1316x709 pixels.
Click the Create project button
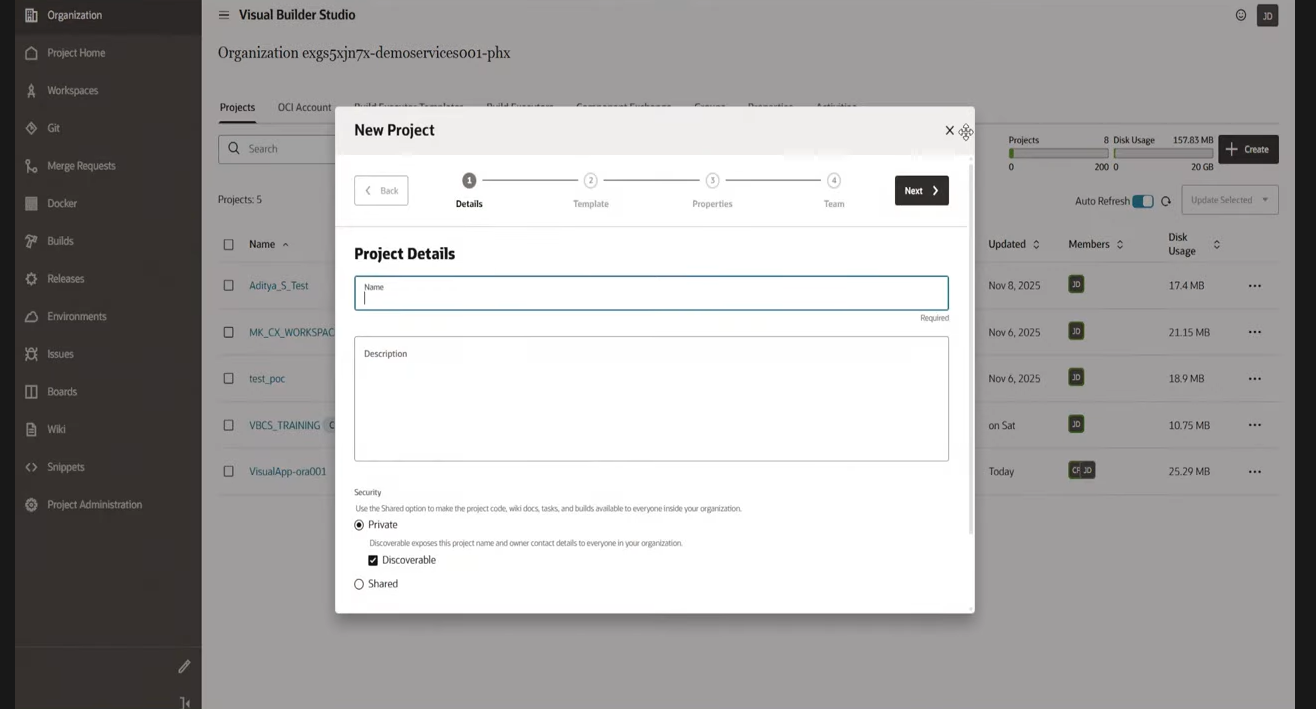[1249, 149]
